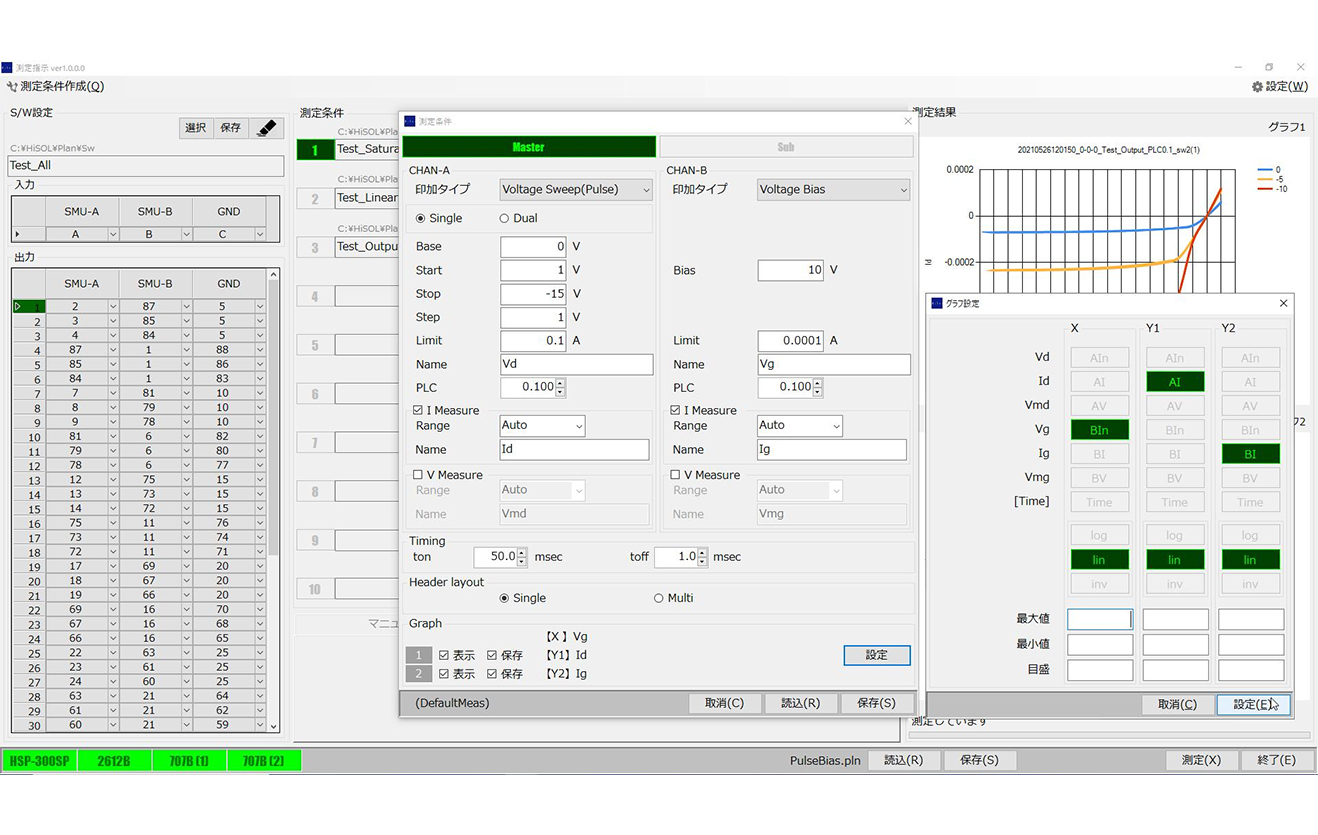
Task: Select Vg BIn for the X axis
Action: click(1100, 430)
